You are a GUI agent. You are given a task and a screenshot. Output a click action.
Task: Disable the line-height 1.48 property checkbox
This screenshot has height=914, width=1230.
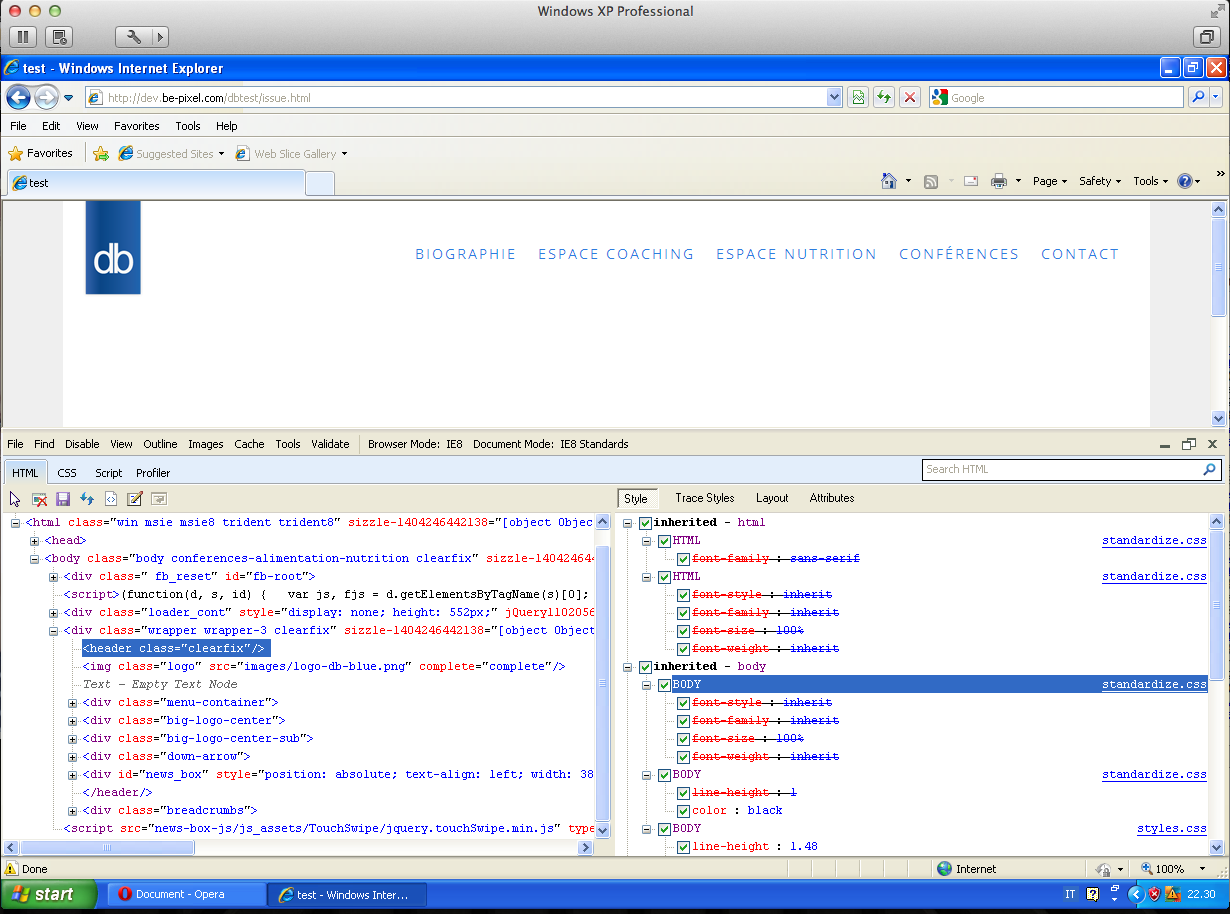coord(683,847)
